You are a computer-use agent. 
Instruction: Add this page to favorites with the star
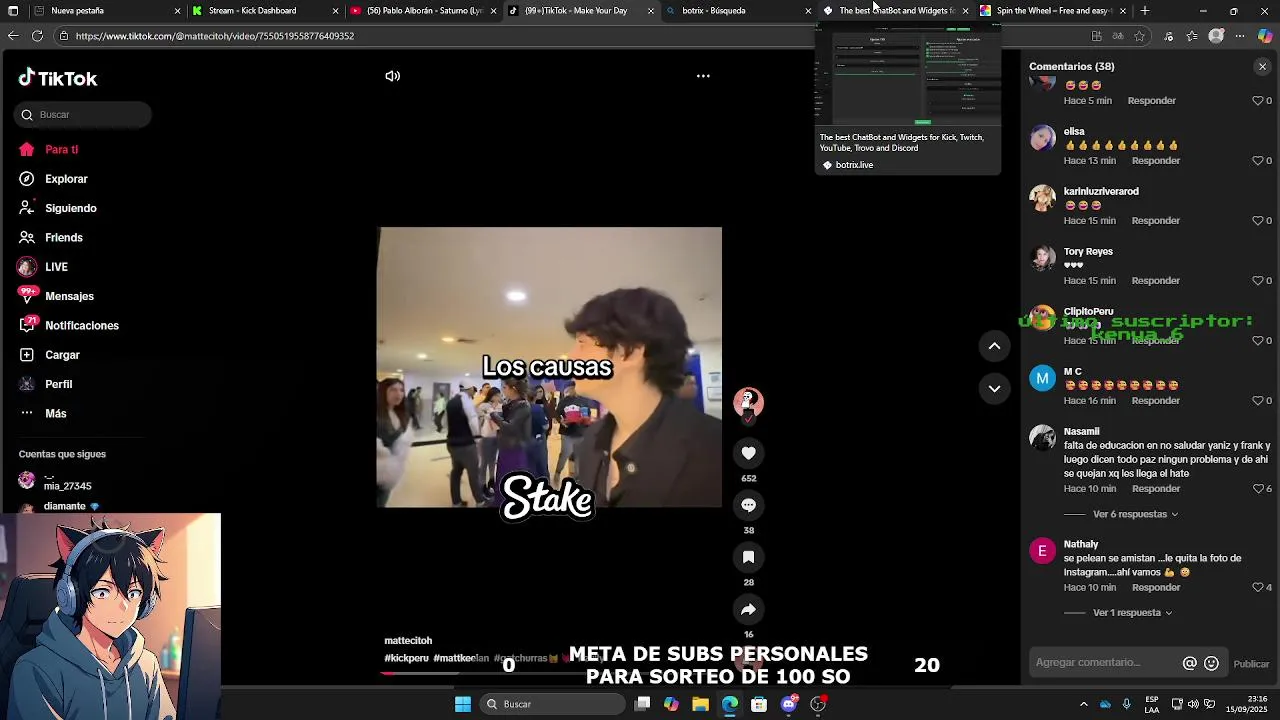[1139, 36]
